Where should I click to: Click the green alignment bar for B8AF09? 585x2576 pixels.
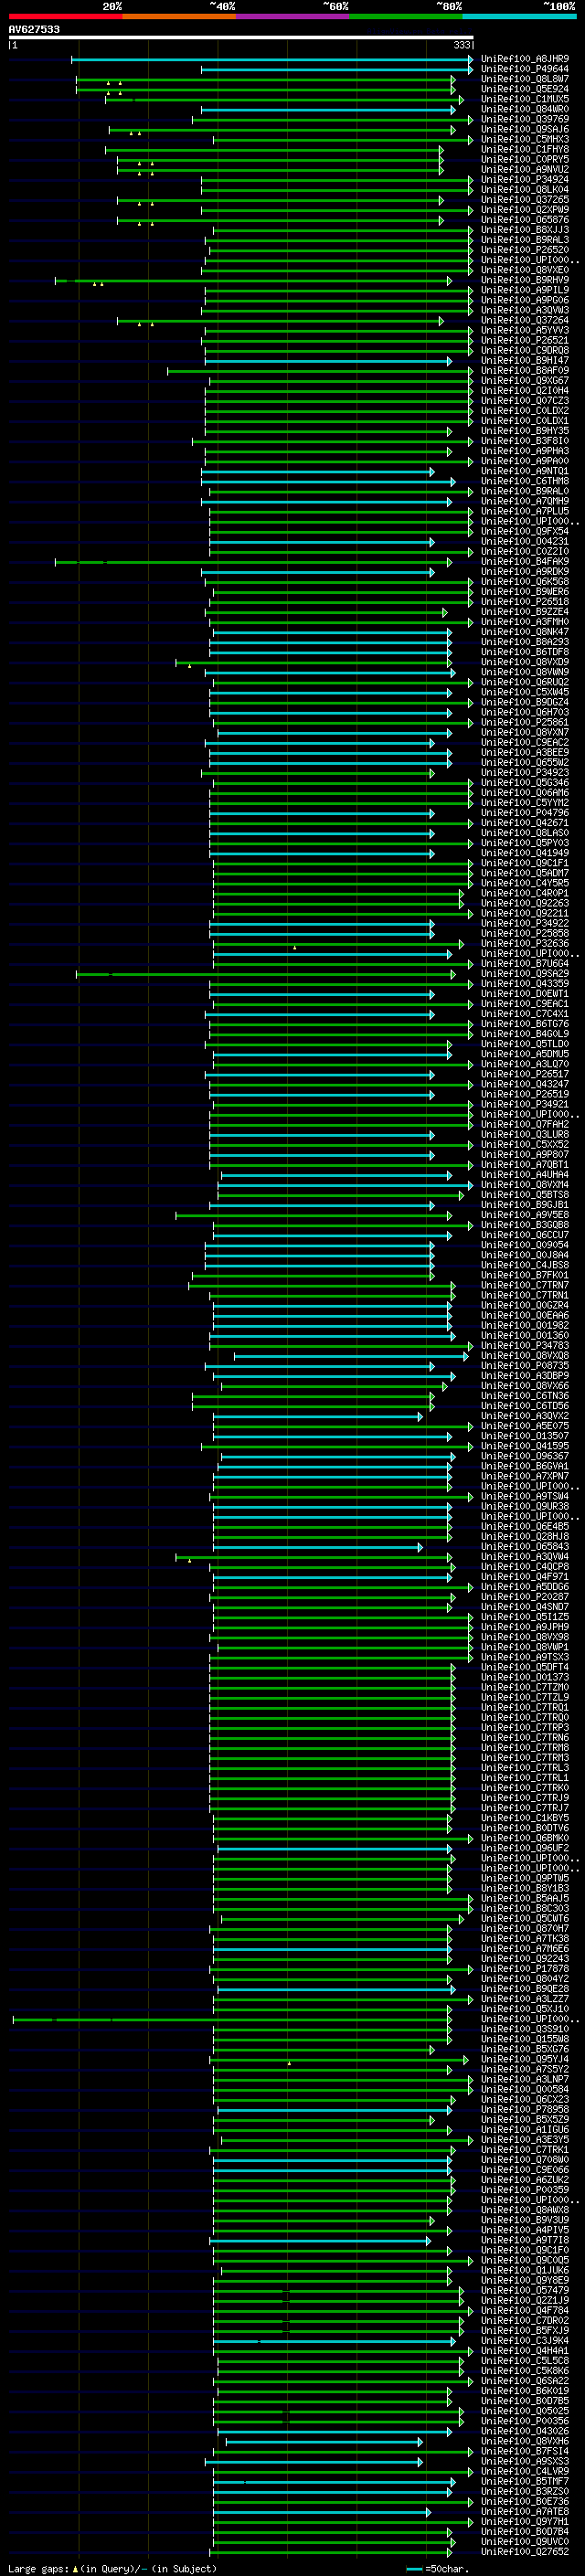point(320,371)
